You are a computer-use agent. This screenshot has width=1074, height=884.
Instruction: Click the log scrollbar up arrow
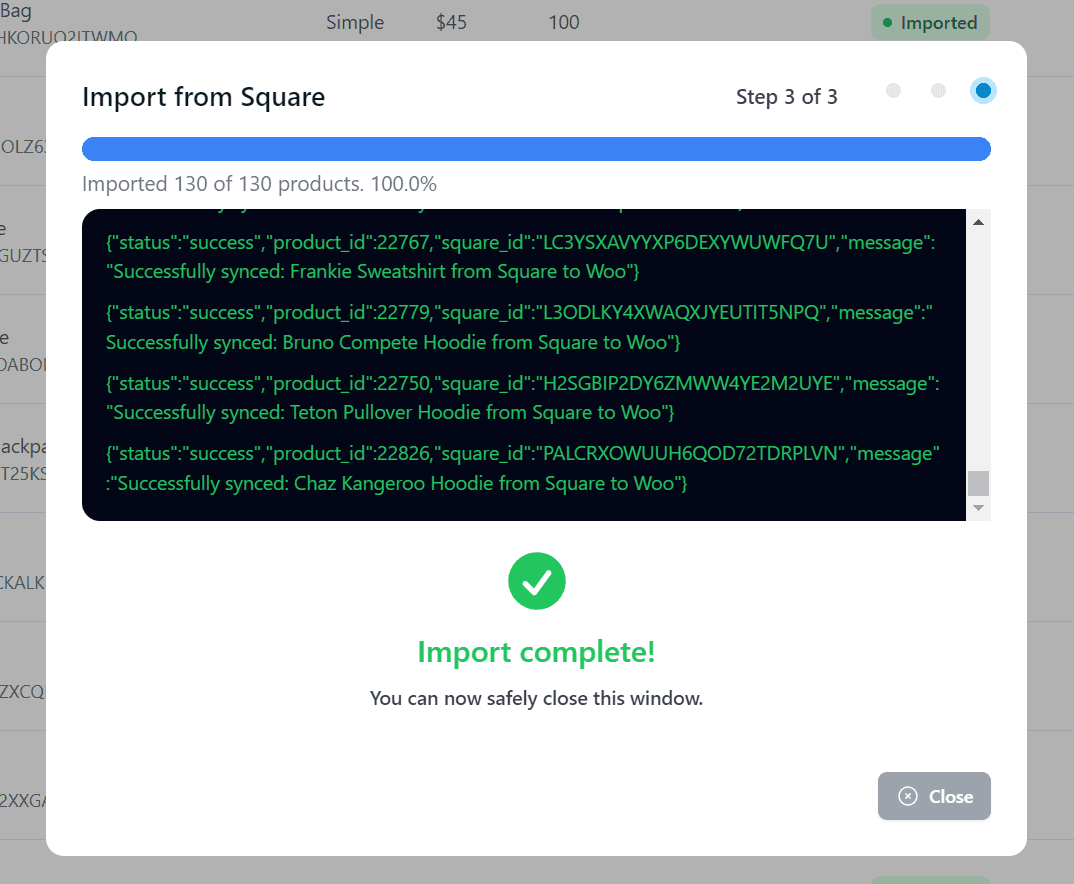pyautogui.click(x=978, y=222)
